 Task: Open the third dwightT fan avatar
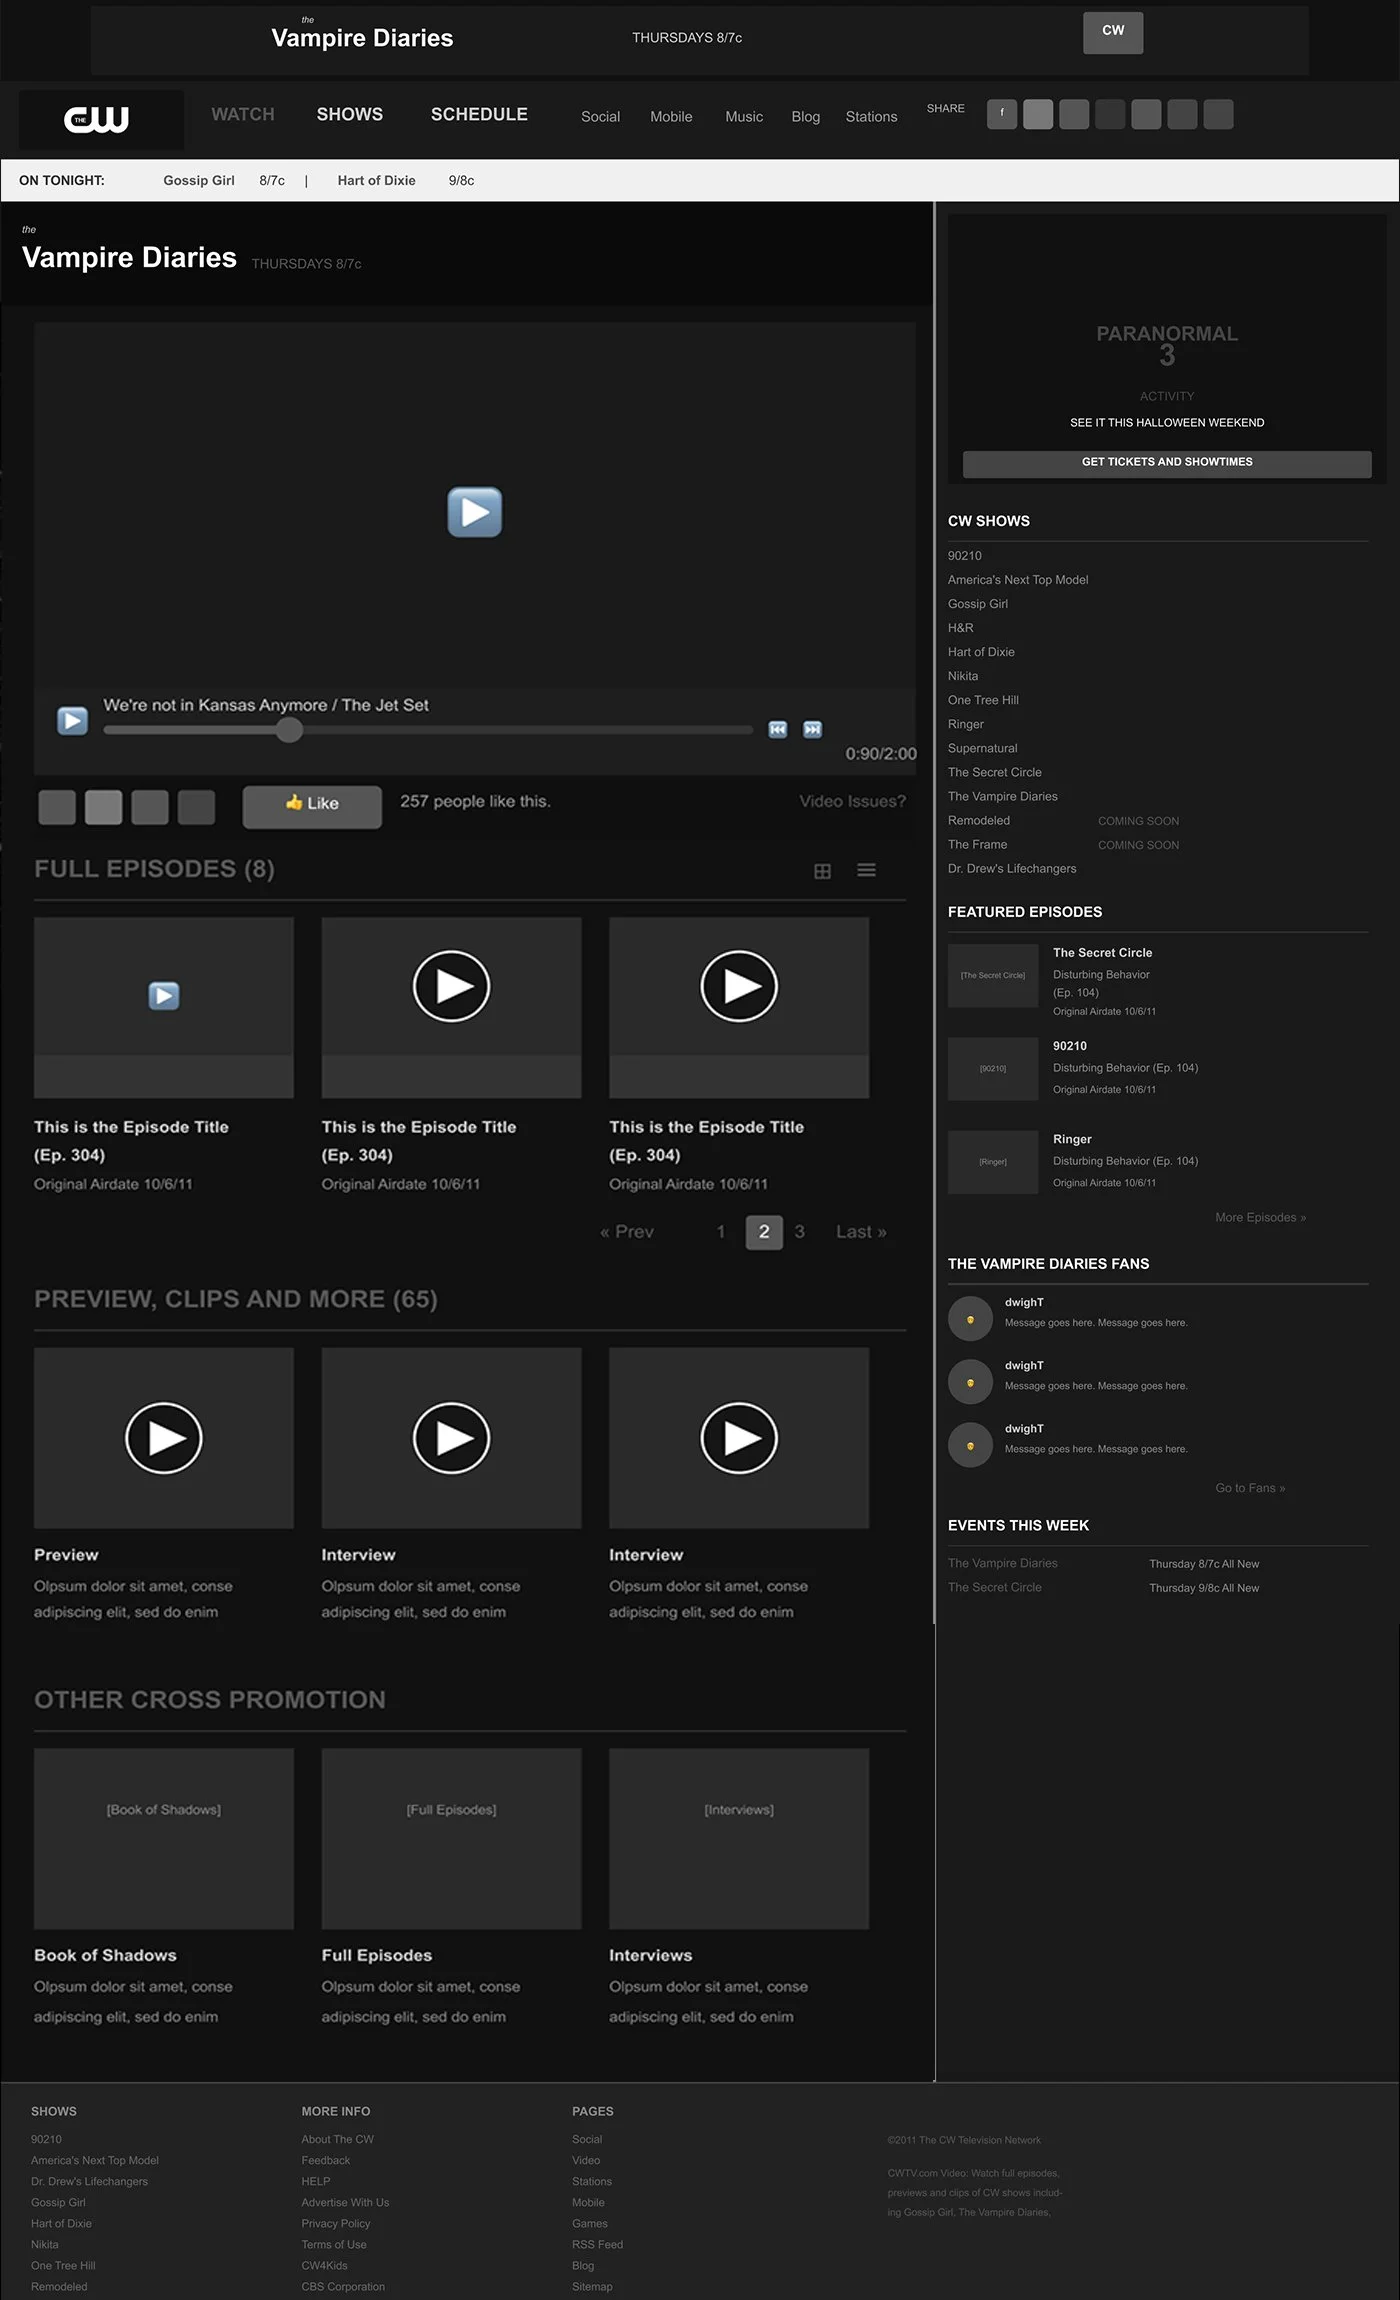click(970, 1445)
